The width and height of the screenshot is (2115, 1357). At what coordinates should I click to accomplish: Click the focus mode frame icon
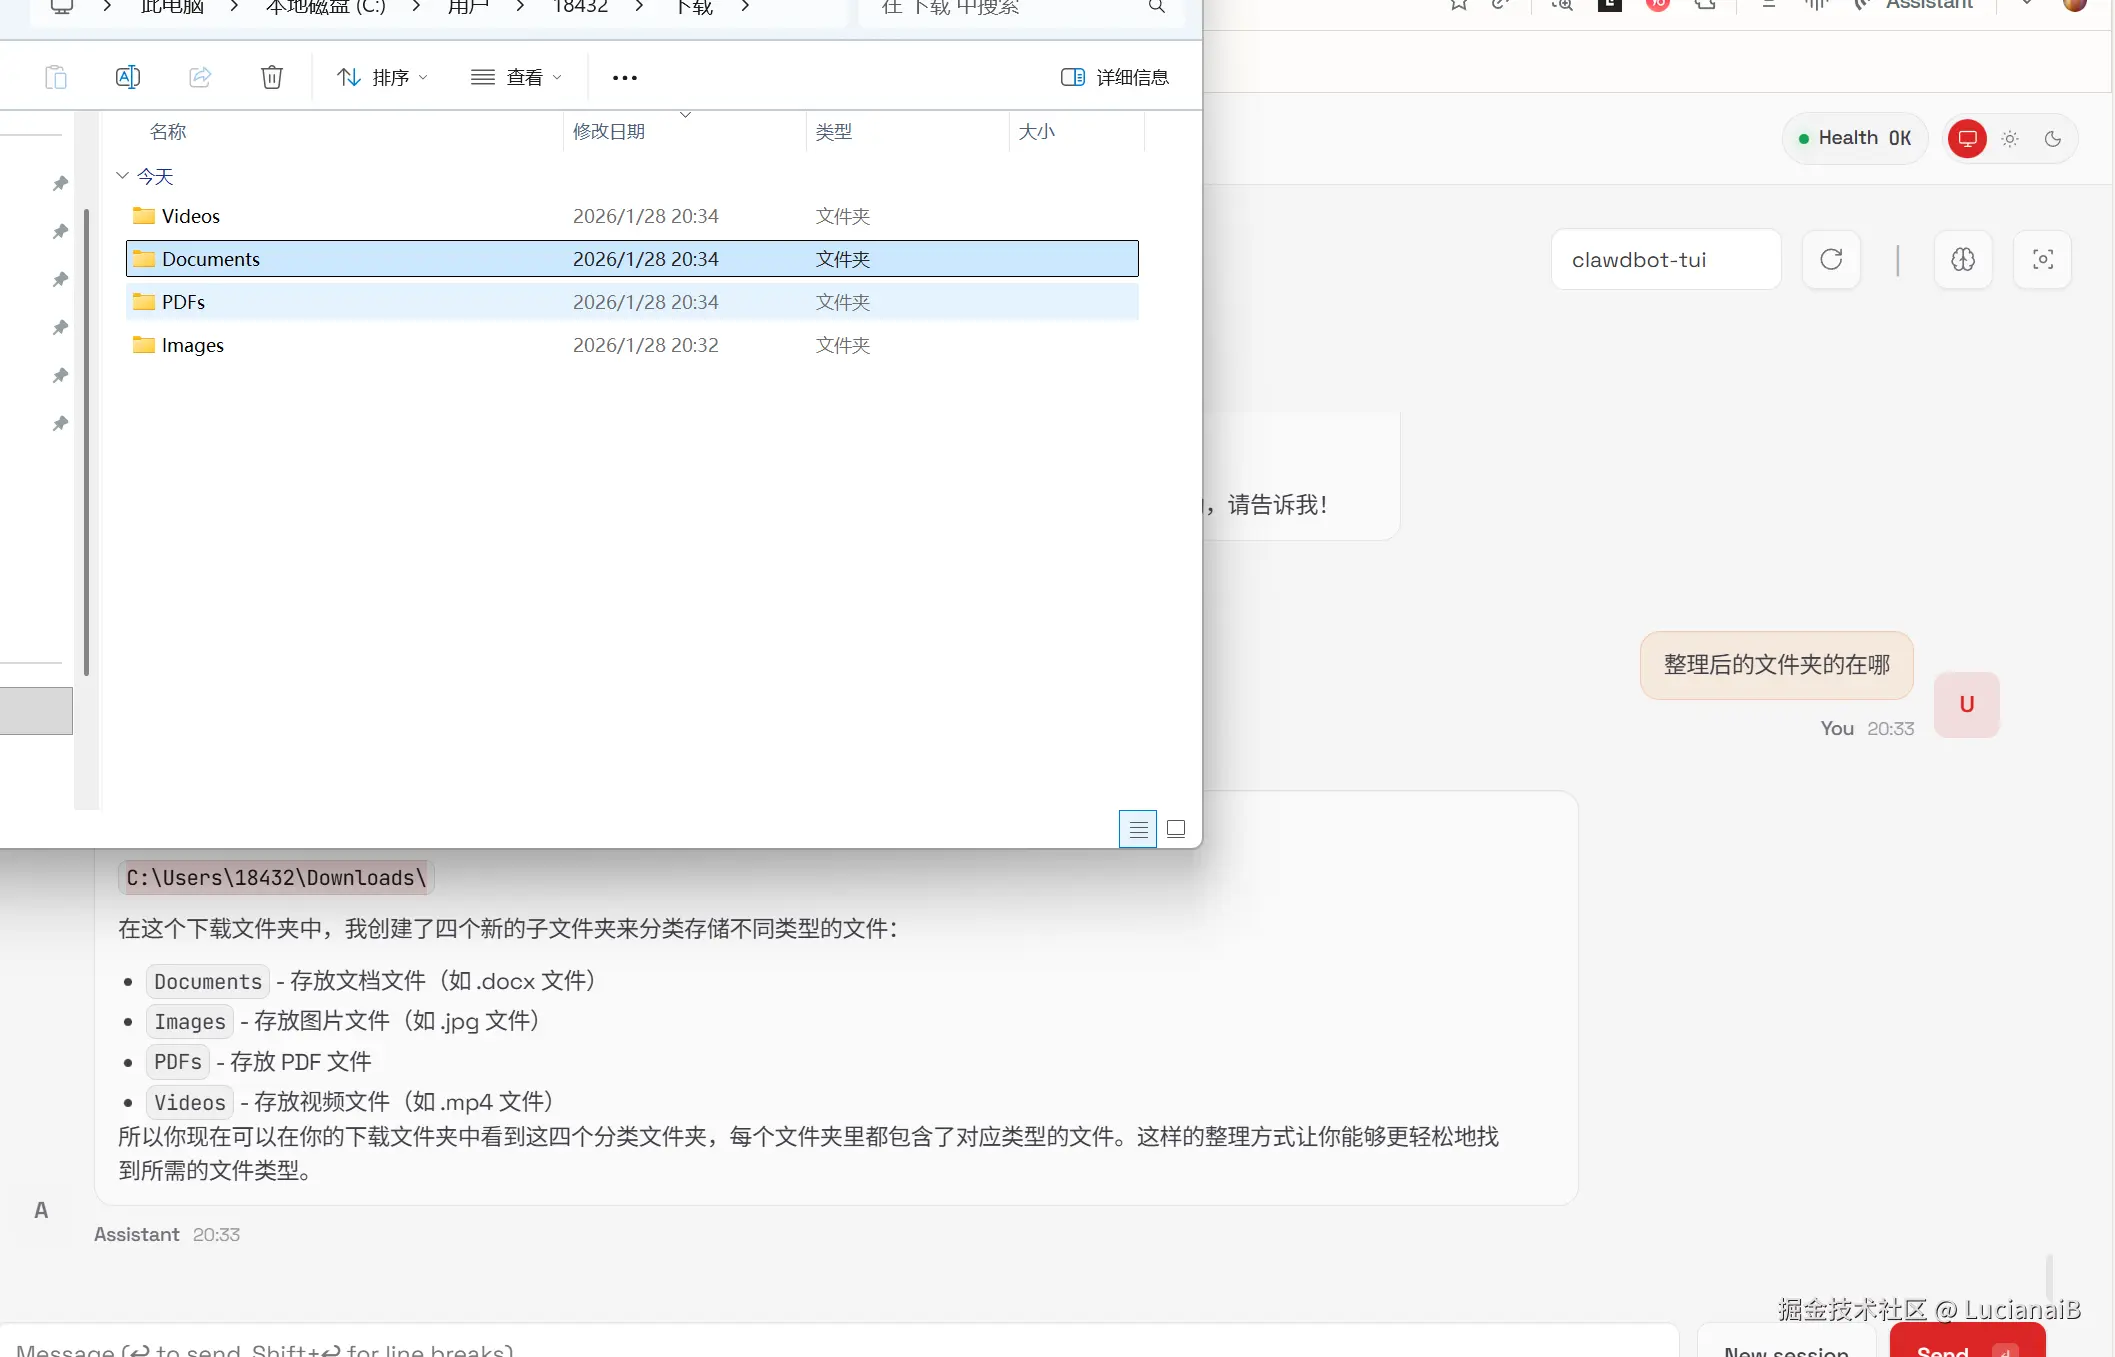pos(2042,260)
